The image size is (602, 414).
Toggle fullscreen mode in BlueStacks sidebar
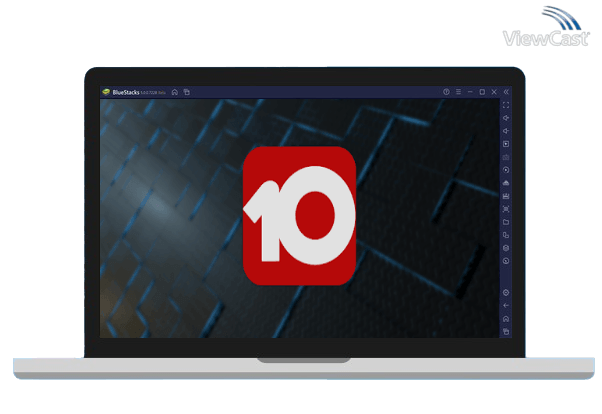click(x=506, y=105)
